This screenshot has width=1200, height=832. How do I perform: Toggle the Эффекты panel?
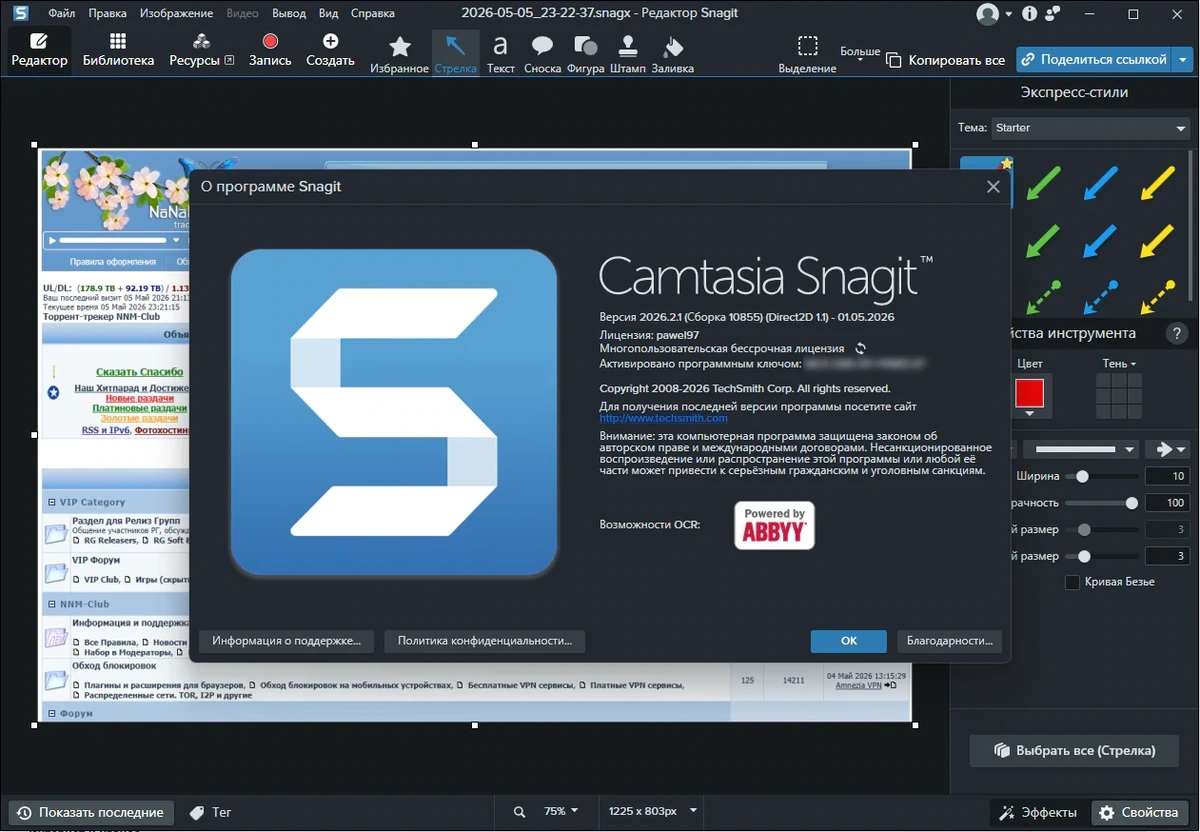point(1036,812)
